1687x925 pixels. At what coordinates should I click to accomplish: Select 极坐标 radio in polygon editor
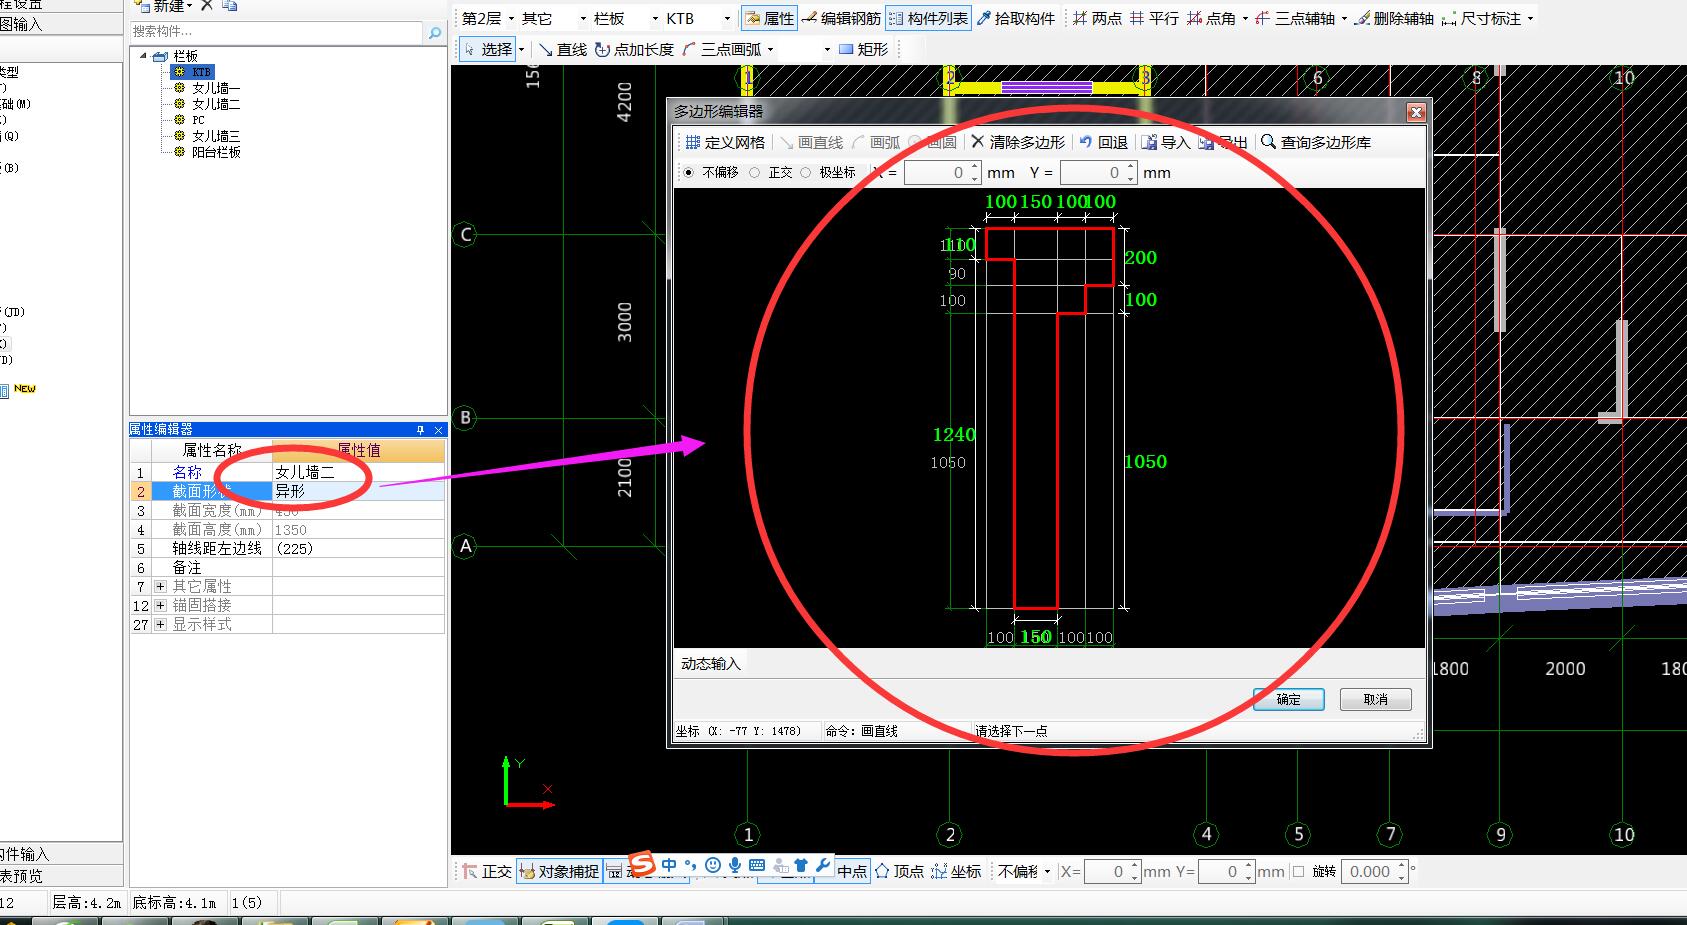click(806, 173)
